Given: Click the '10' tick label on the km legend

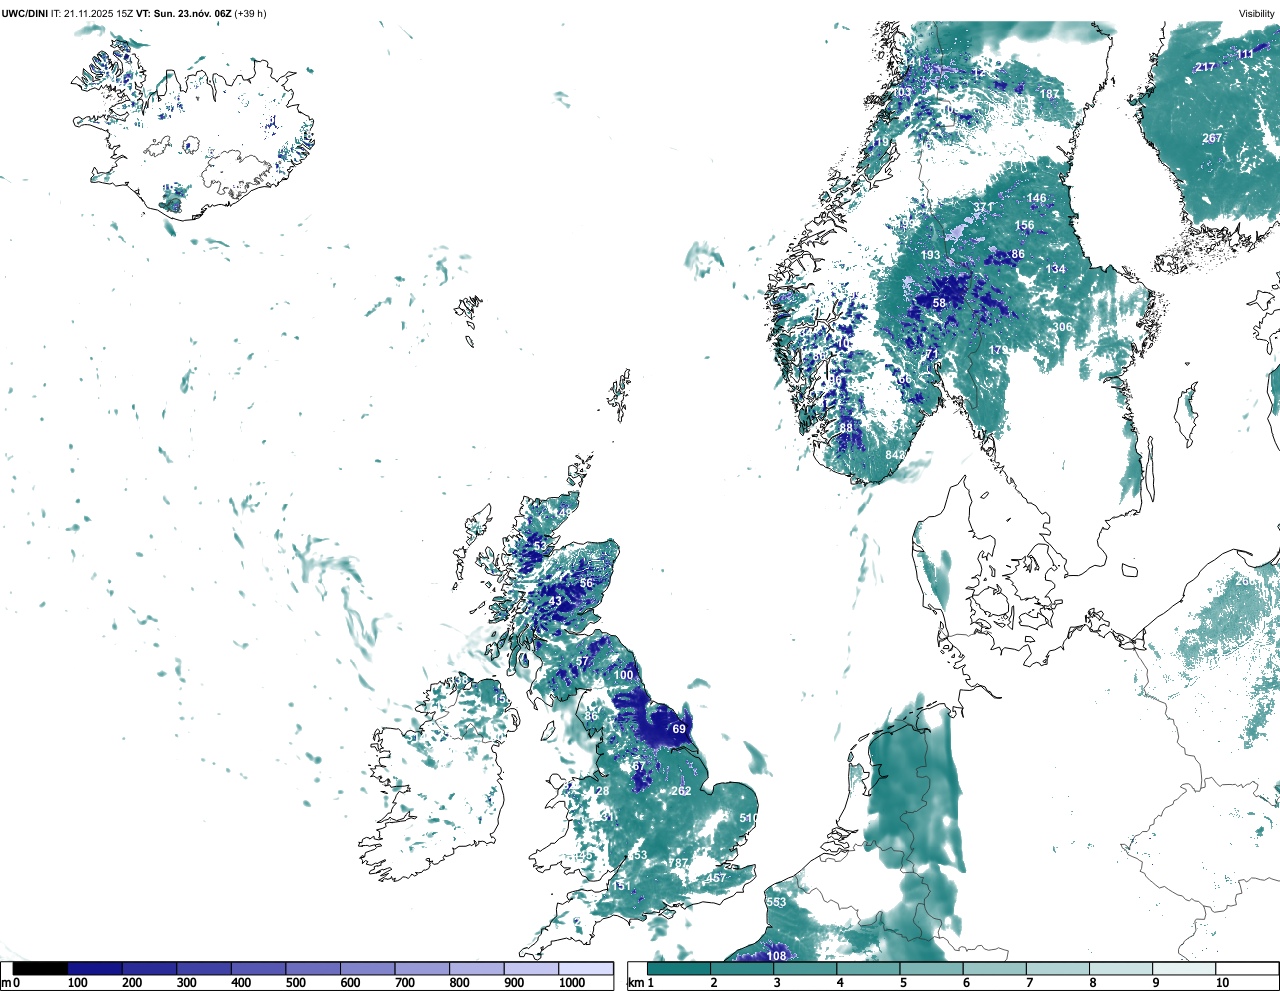Looking at the screenshot, I should click(1222, 983).
